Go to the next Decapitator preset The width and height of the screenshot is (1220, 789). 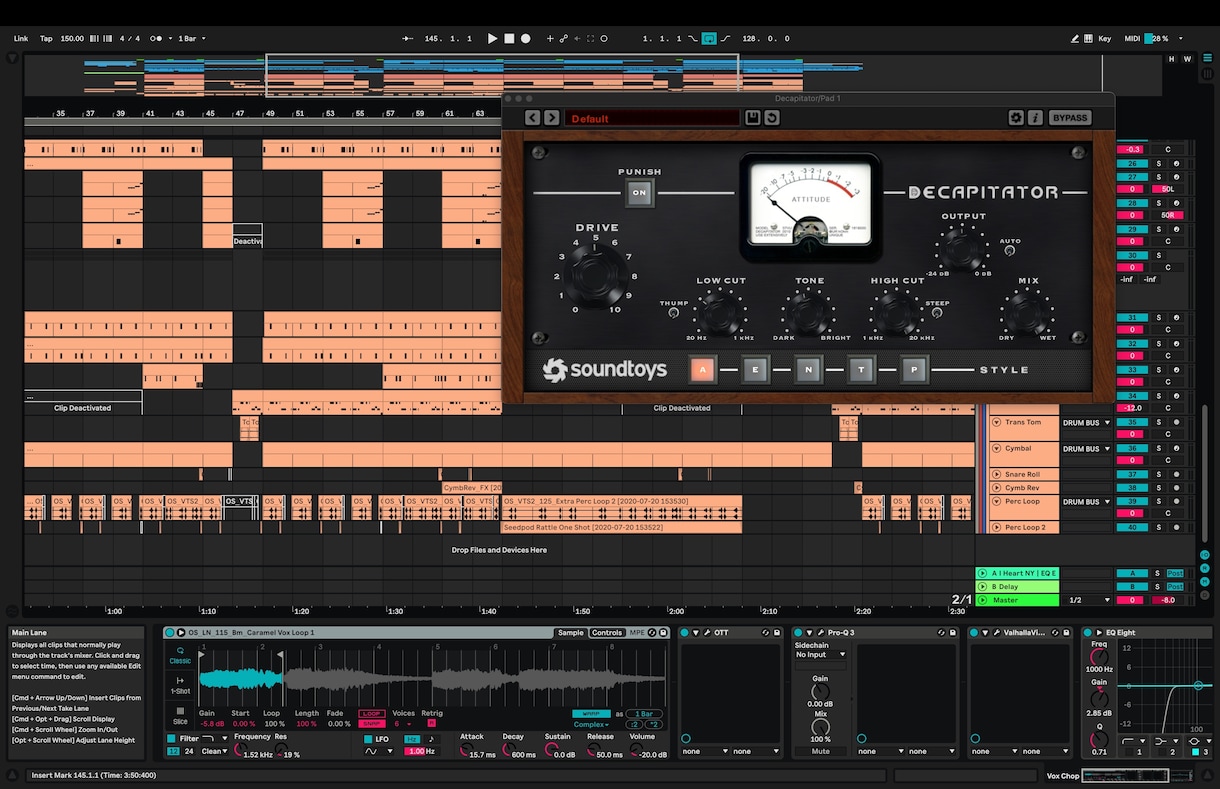[x=550, y=118]
